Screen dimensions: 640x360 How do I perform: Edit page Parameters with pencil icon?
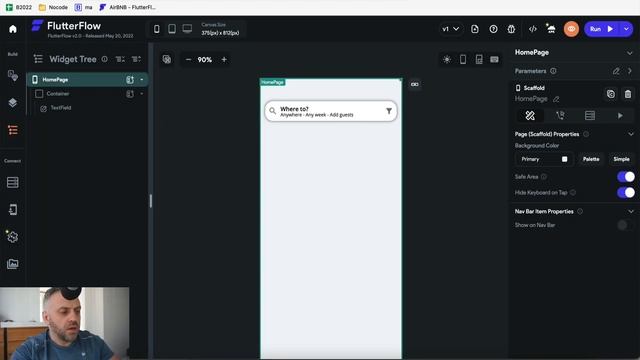coord(616,71)
